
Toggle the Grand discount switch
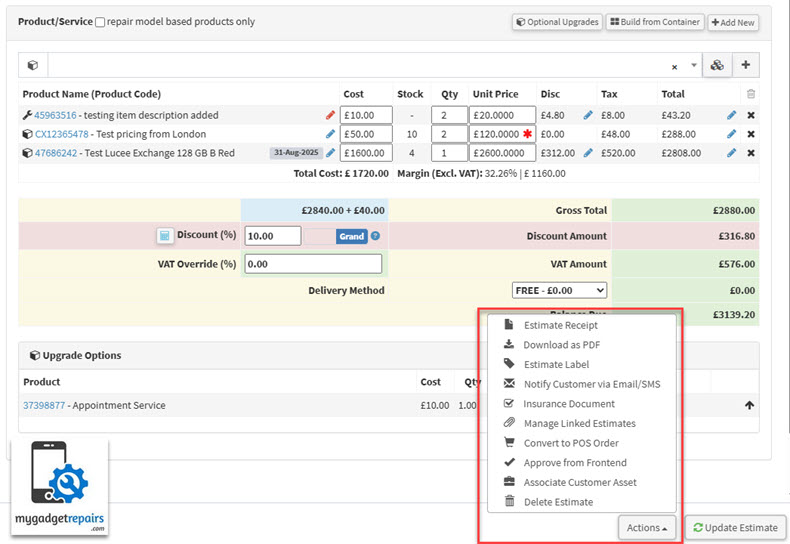[336, 236]
